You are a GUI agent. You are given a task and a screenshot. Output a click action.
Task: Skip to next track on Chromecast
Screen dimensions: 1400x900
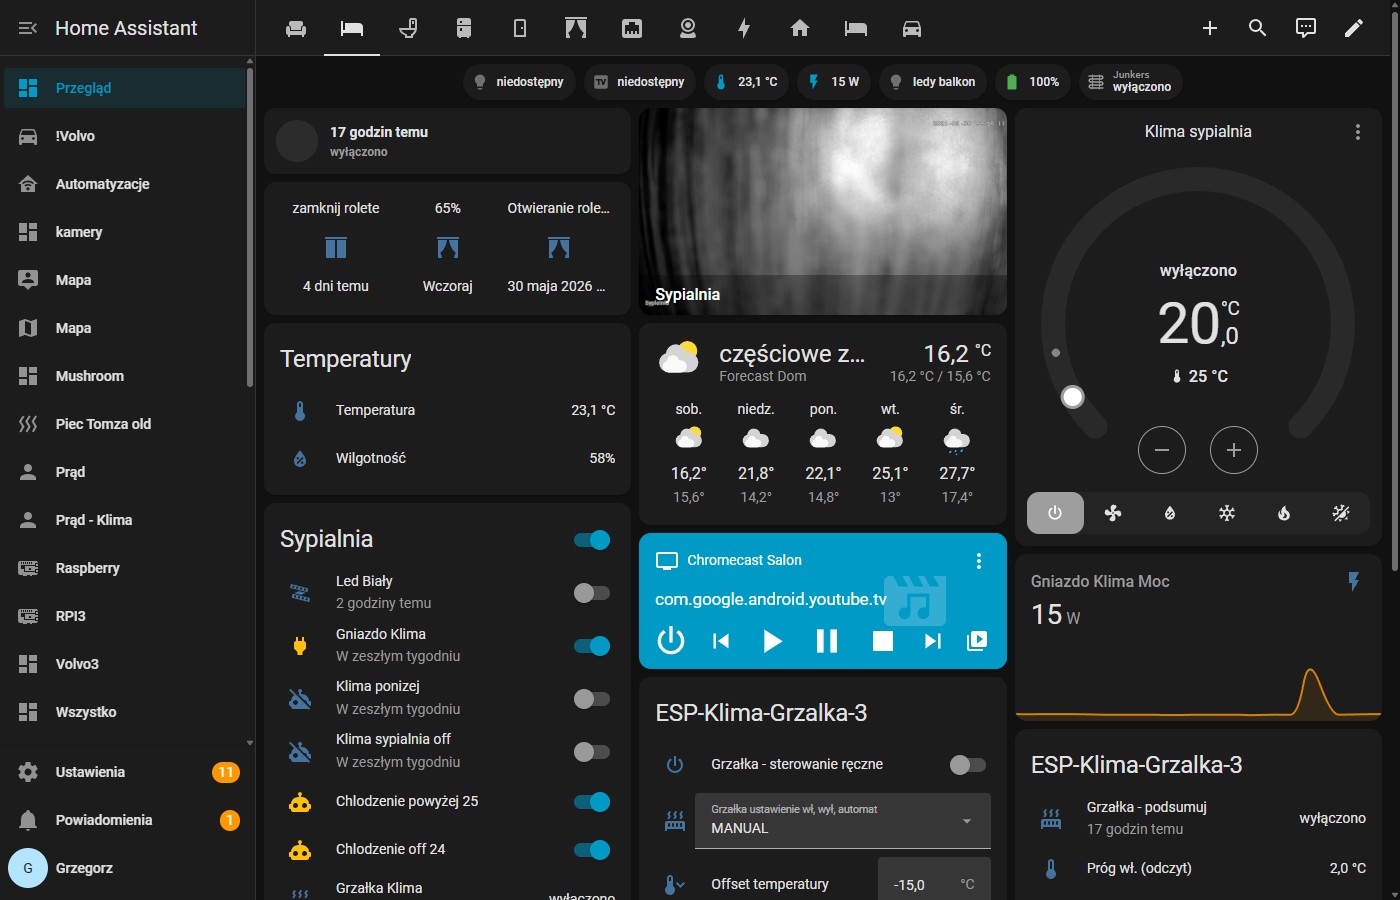933,641
